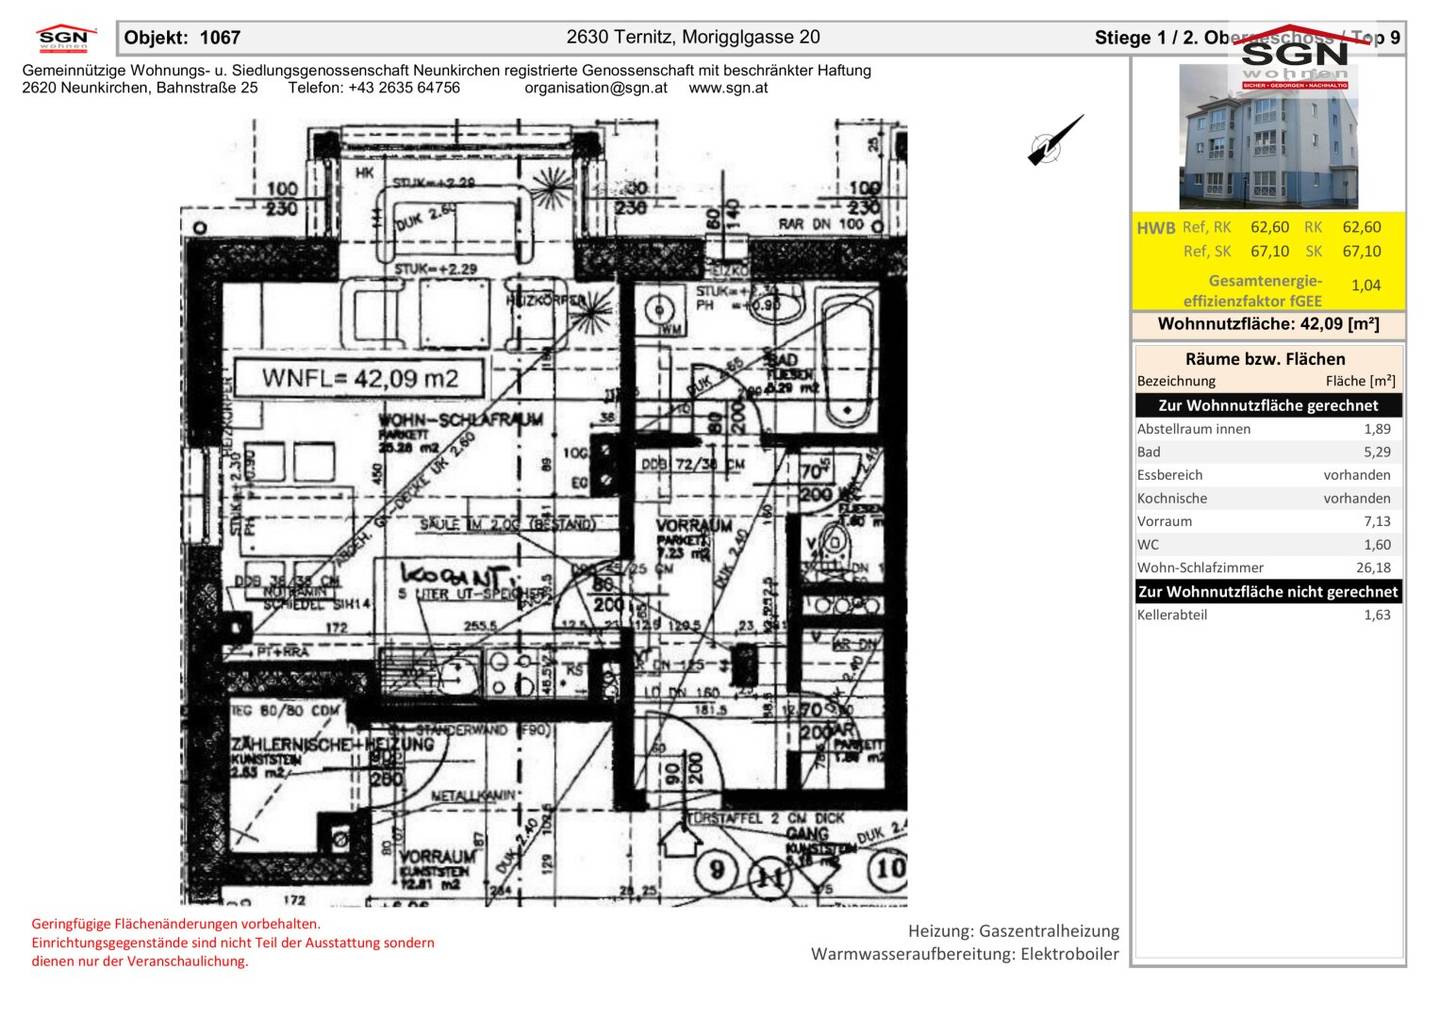The height and width of the screenshot is (1018, 1440).
Task: Click the Kellerabteil value 1,63
Action: [x=1377, y=615]
